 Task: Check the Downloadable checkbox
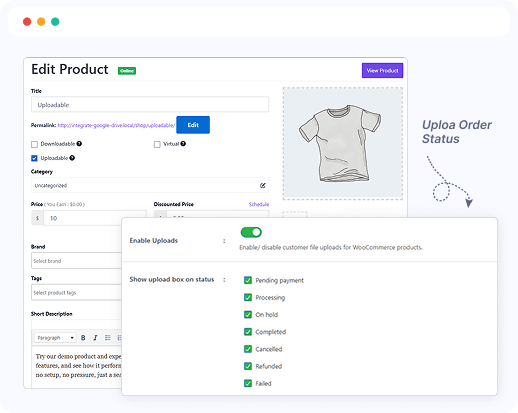[x=34, y=144]
